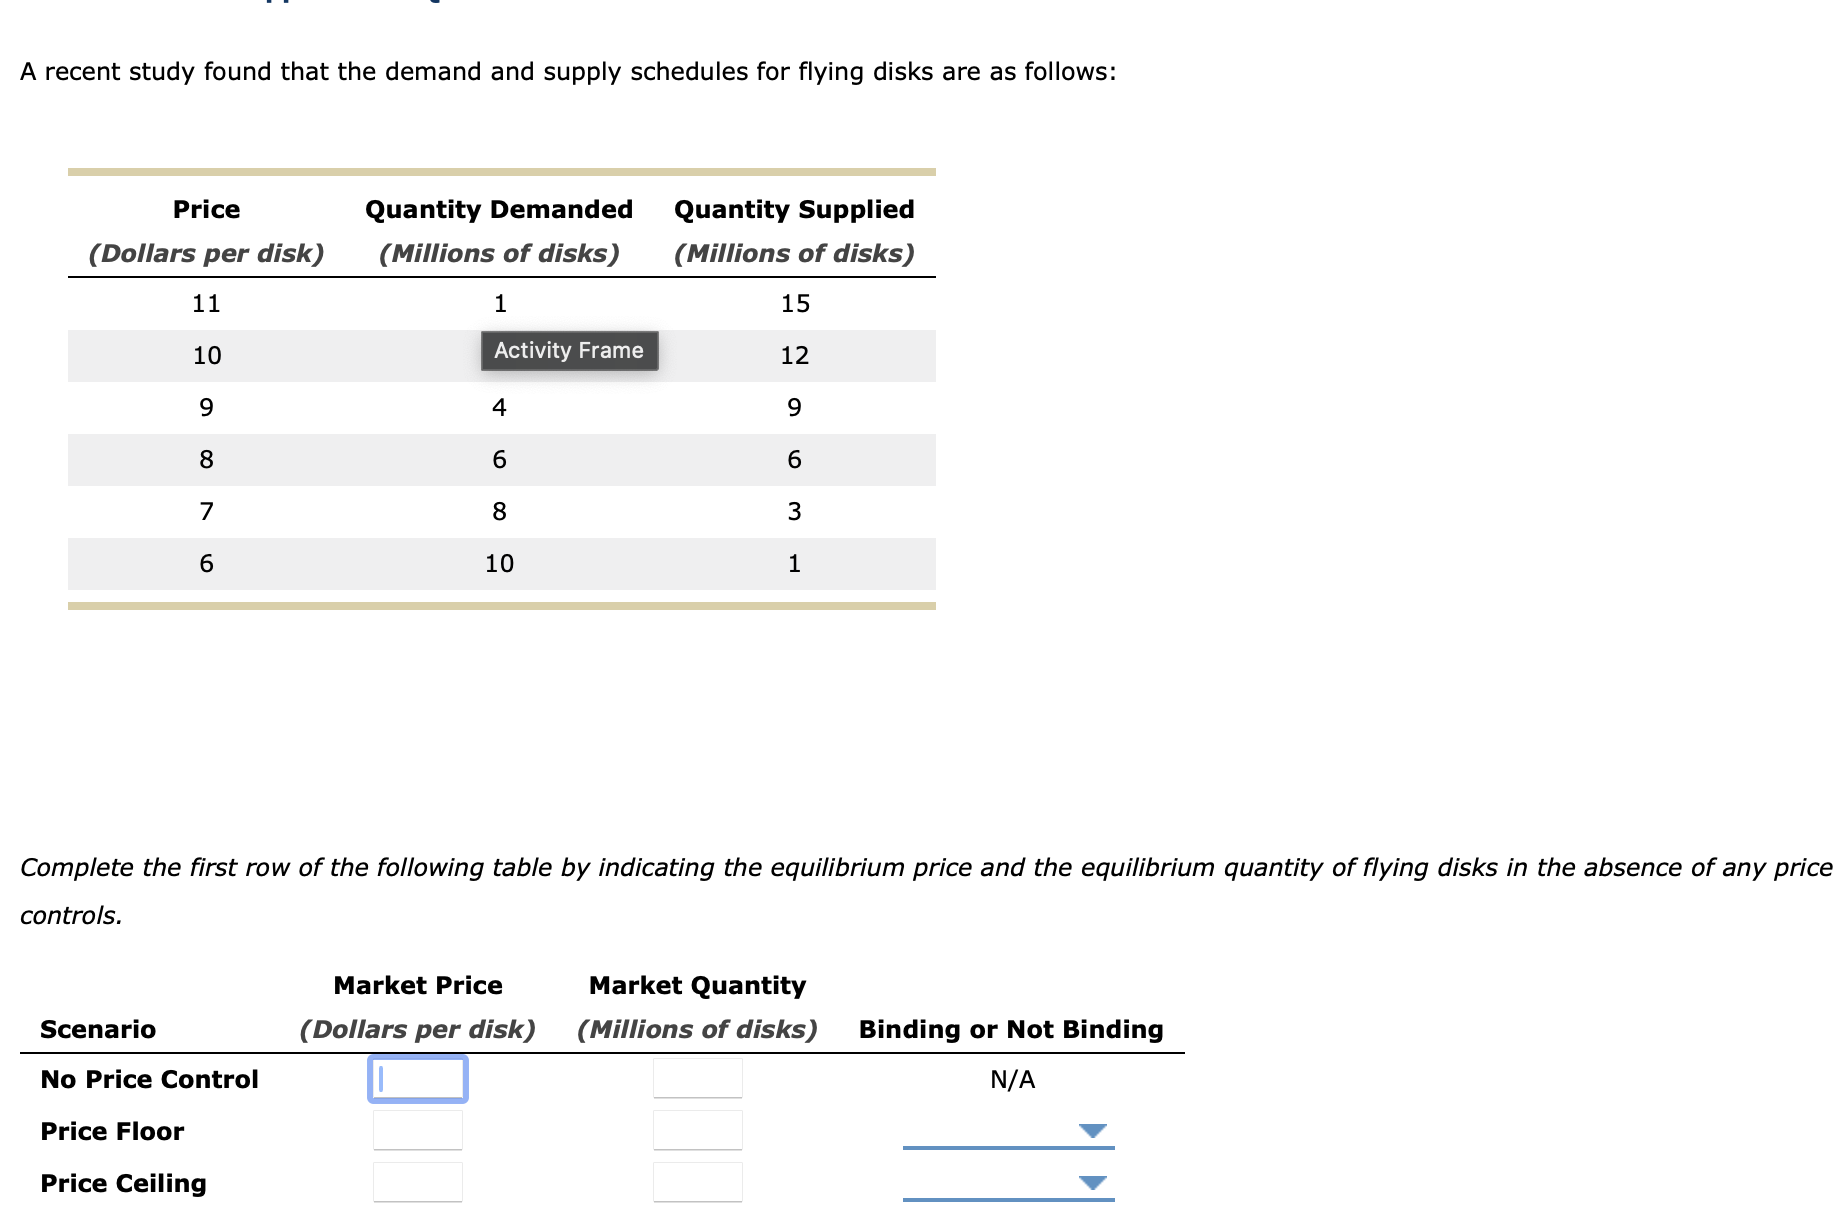Toggle the highlighted Market Price entry box
Screen dimensions: 1840x1228
point(417,1077)
